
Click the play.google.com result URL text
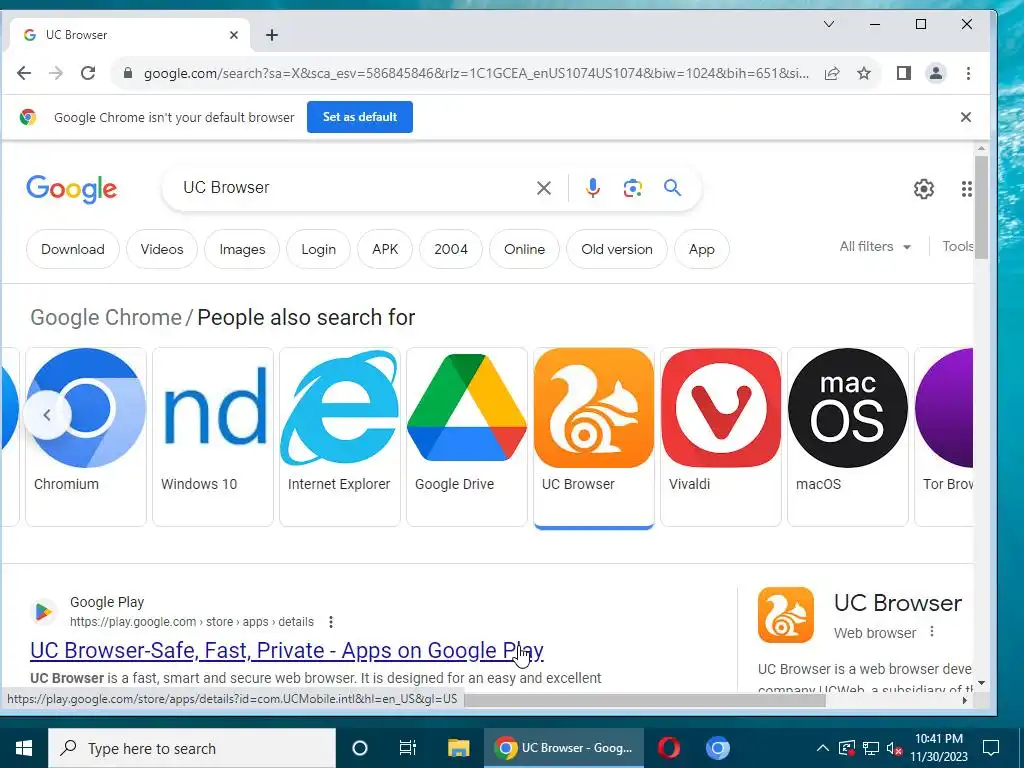point(192,622)
